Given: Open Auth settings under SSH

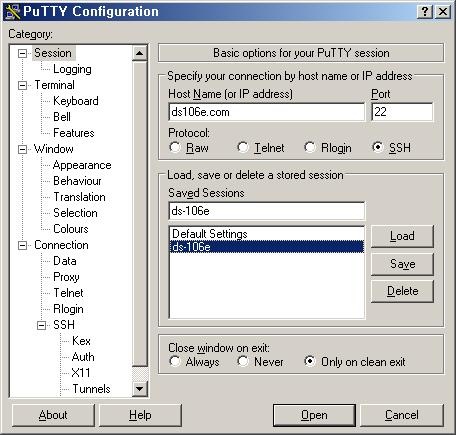Looking at the screenshot, I should (x=83, y=357).
